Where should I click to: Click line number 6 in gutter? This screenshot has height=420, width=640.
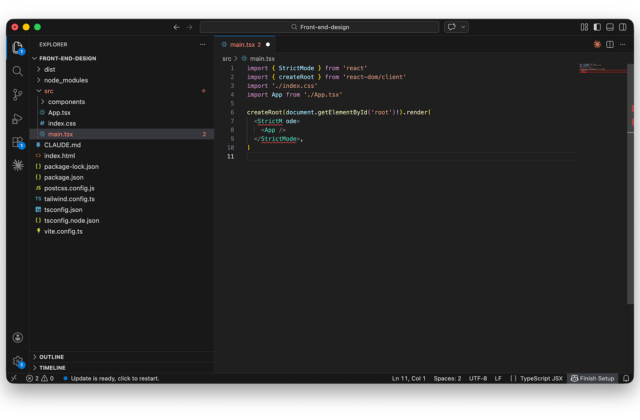pyautogui.click(x=232, y=112)
